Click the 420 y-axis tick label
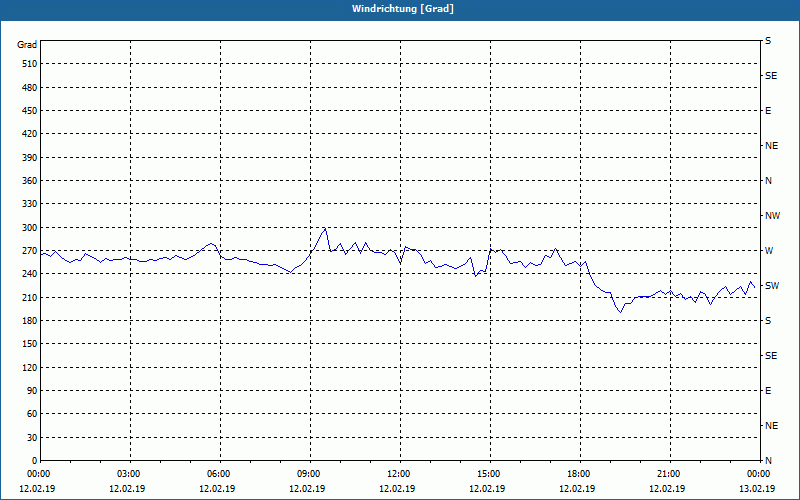 click(30, 134)
